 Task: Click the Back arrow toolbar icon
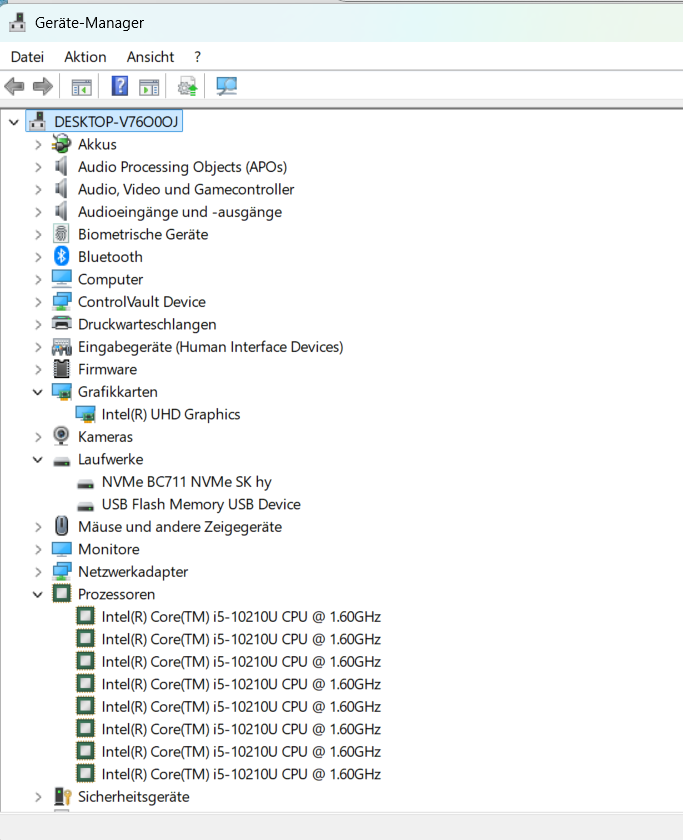tap(14, 86)
